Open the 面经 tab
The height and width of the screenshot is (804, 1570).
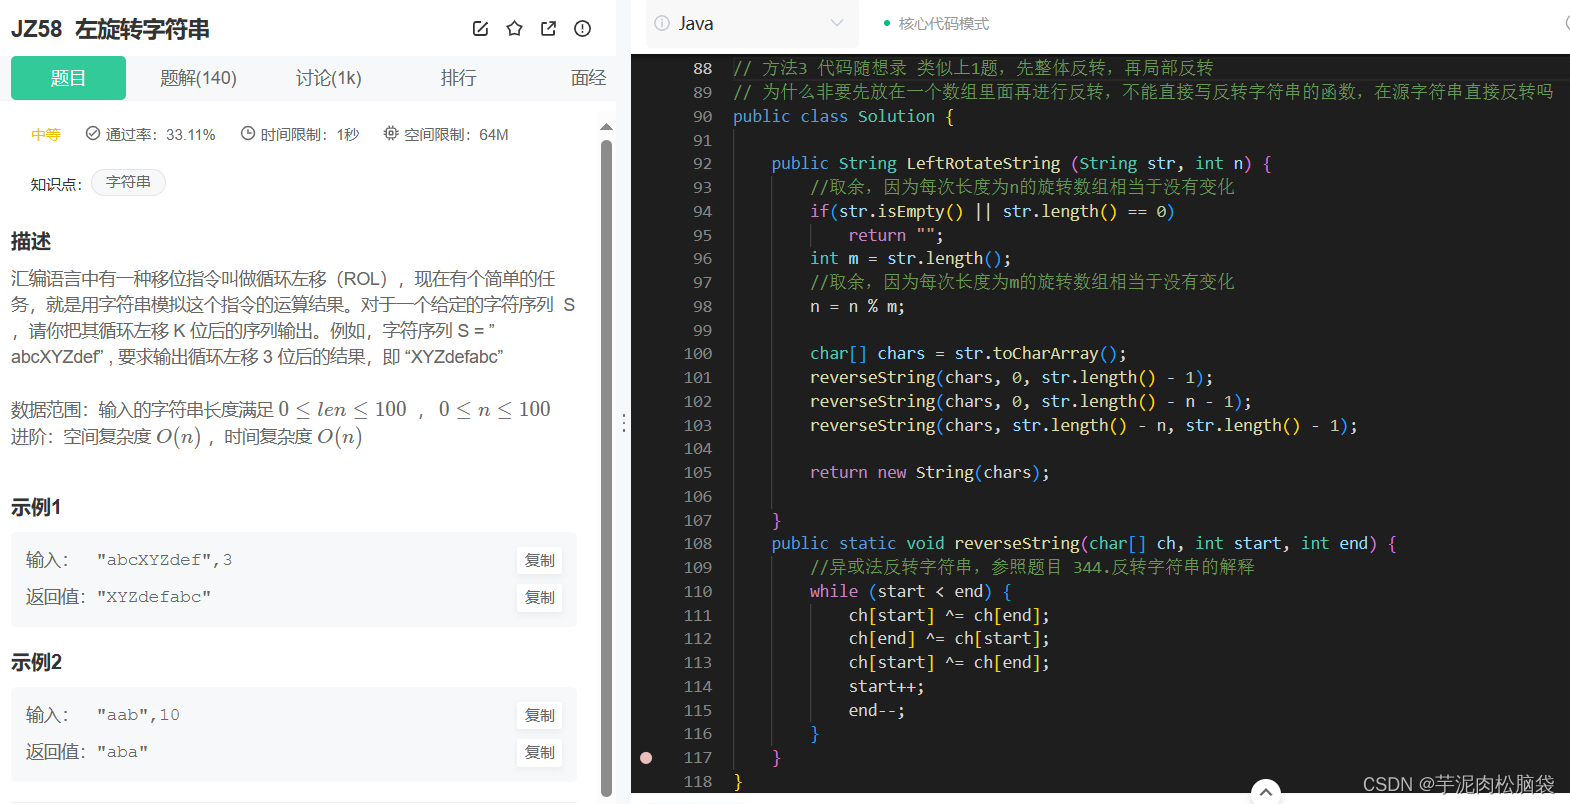pos(588,78)
